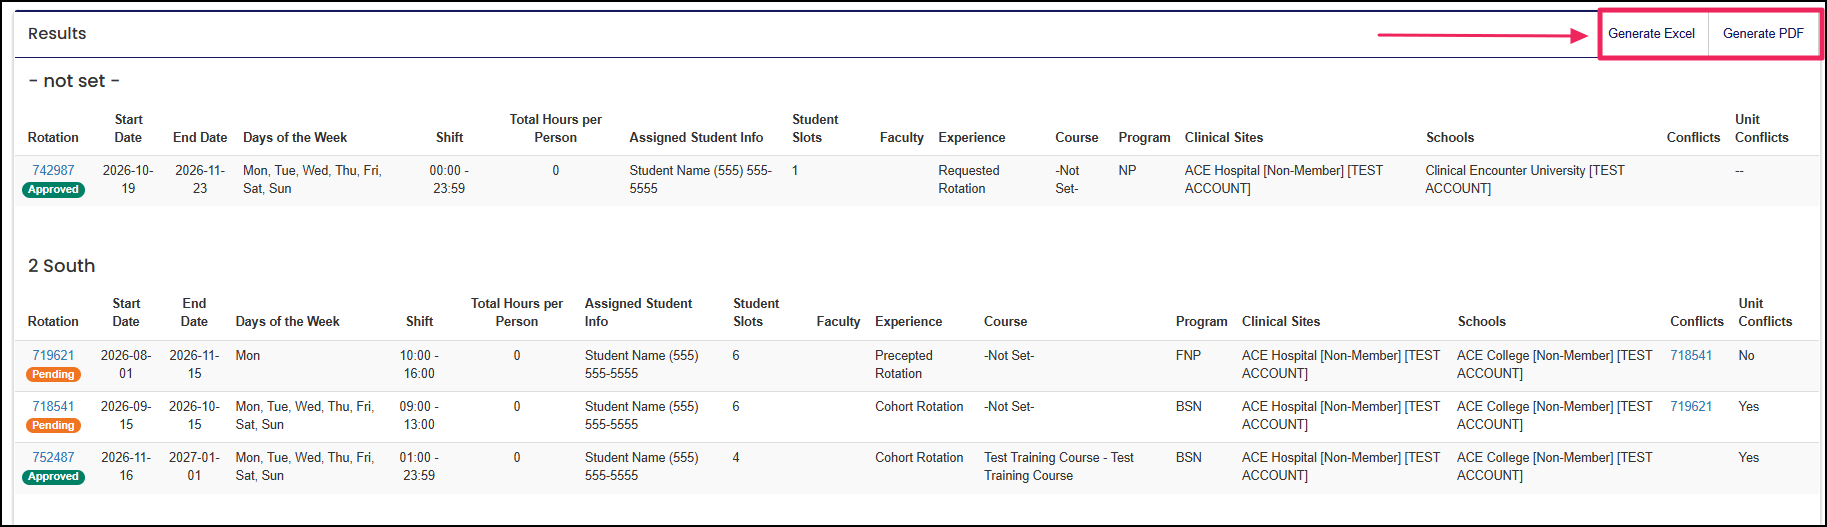Open rotation 752487 link
The height and width of the screenshot is (527, 1827).
click(53, 458)
